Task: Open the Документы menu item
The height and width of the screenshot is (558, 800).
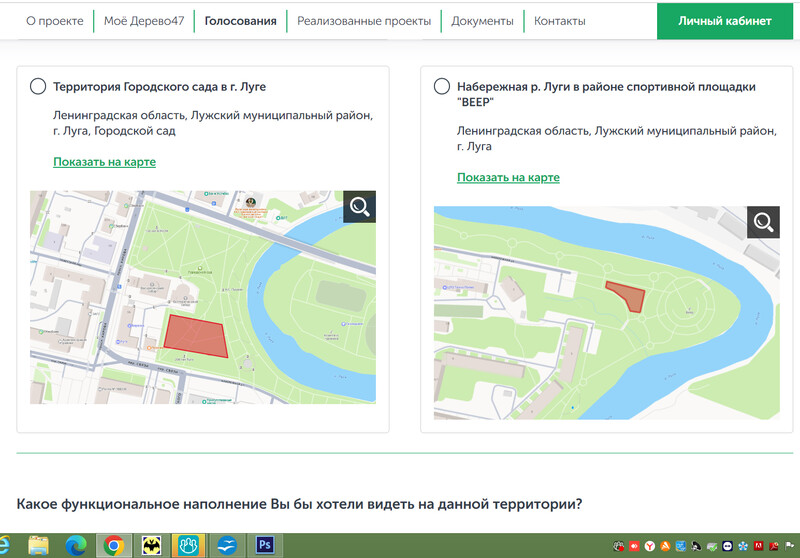Action: 482,21
